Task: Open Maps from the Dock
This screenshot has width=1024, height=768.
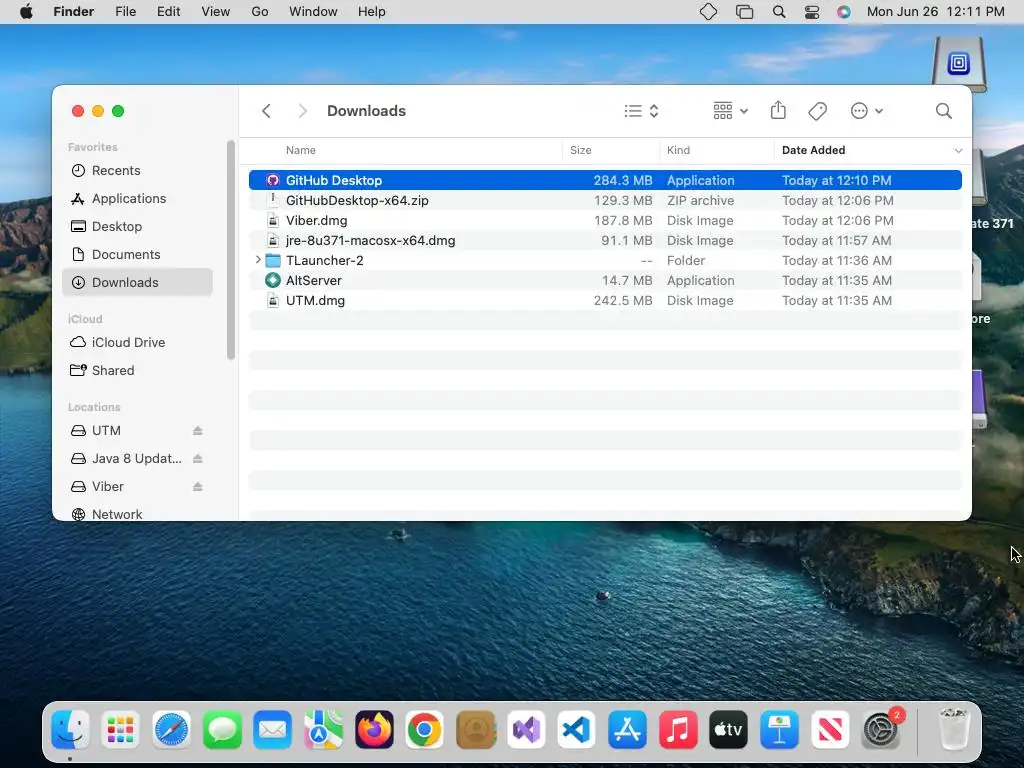Action: 323,729
